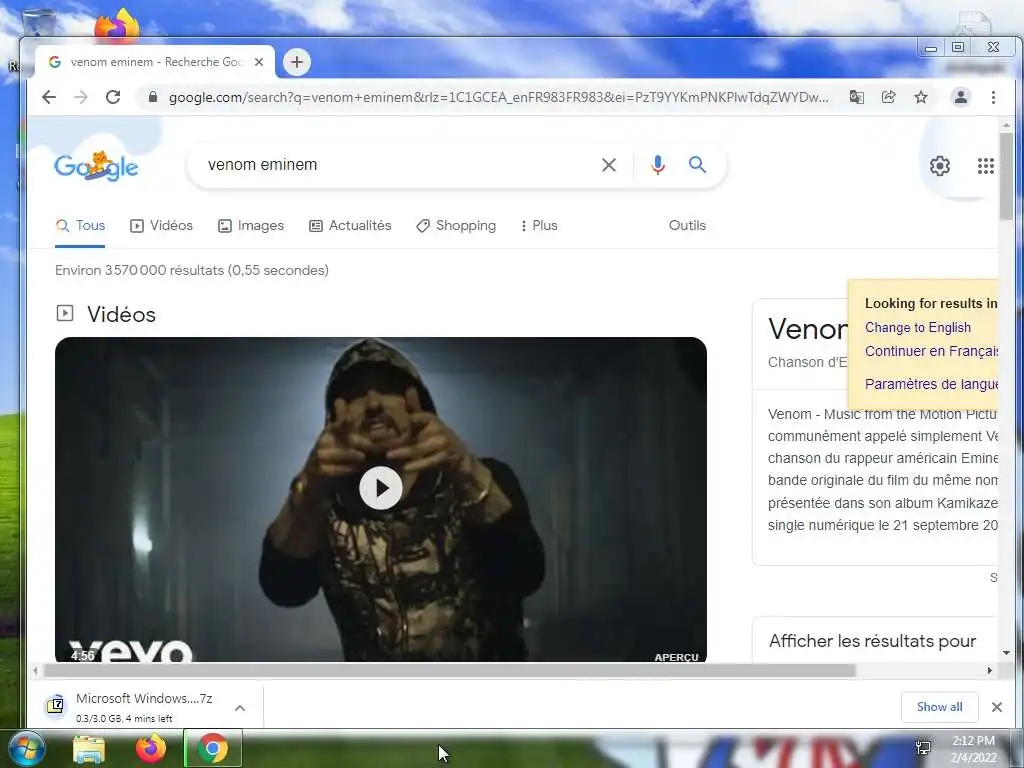Switch to the Images search tab
The height and width of the screenshot is (768, 1024).
coord(251,225)
